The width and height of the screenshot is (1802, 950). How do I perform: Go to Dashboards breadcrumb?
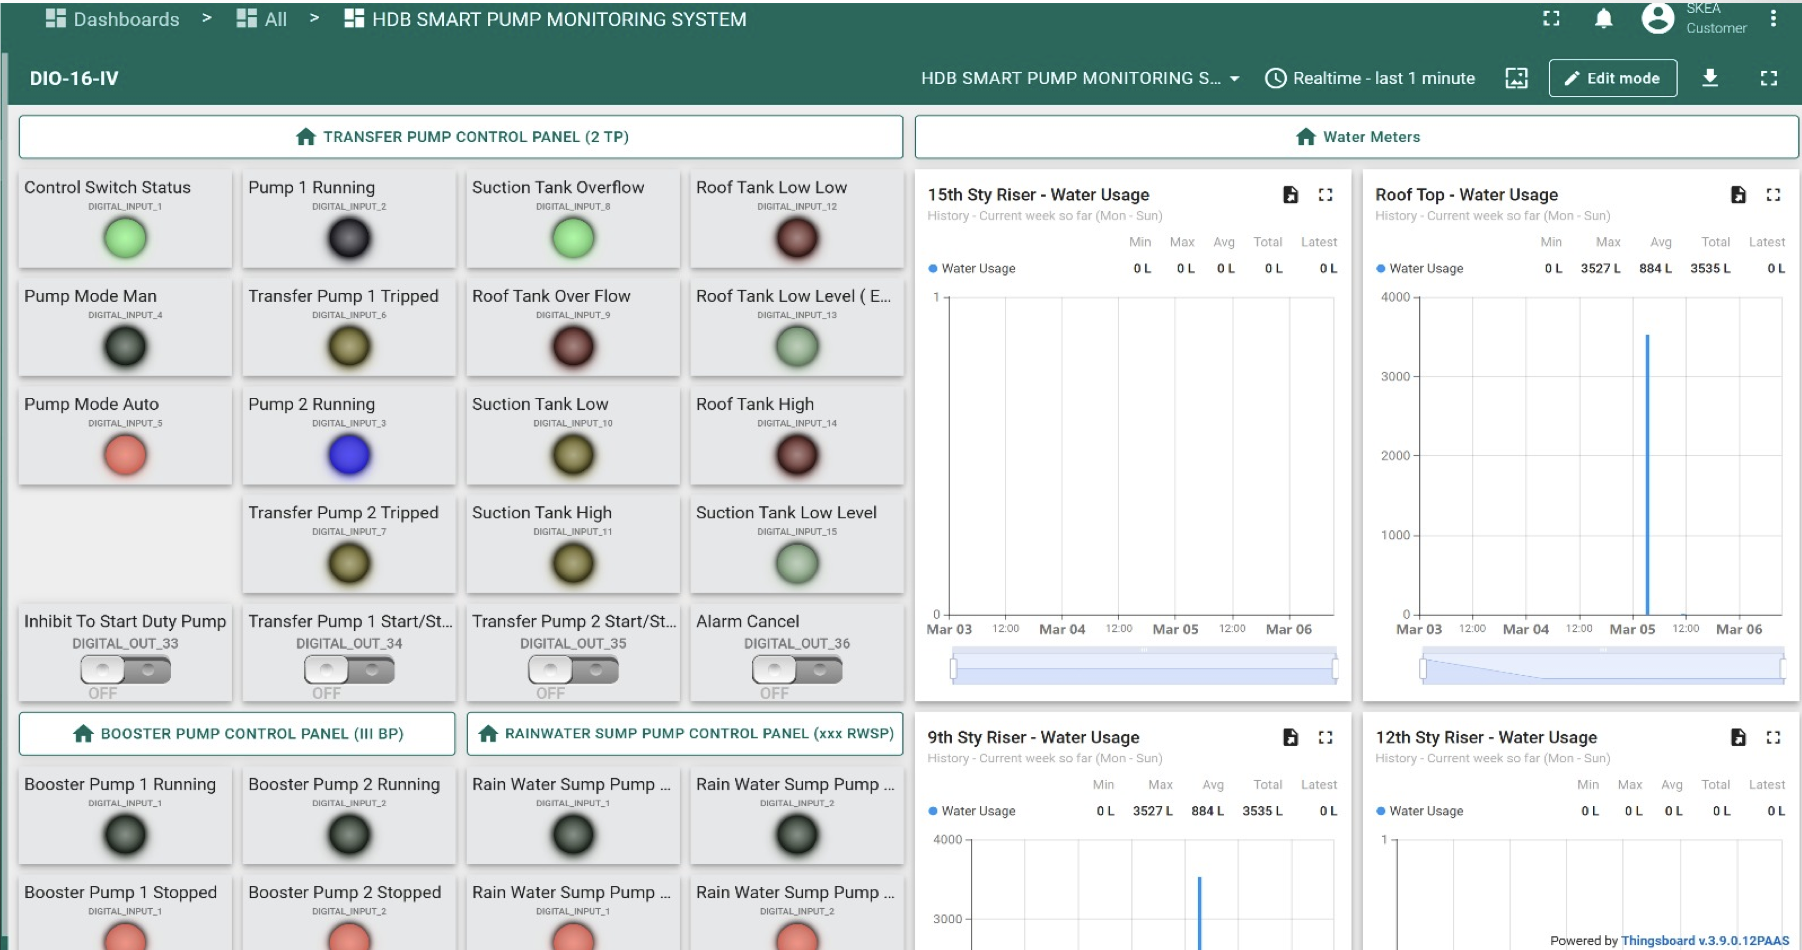(113, 19)
